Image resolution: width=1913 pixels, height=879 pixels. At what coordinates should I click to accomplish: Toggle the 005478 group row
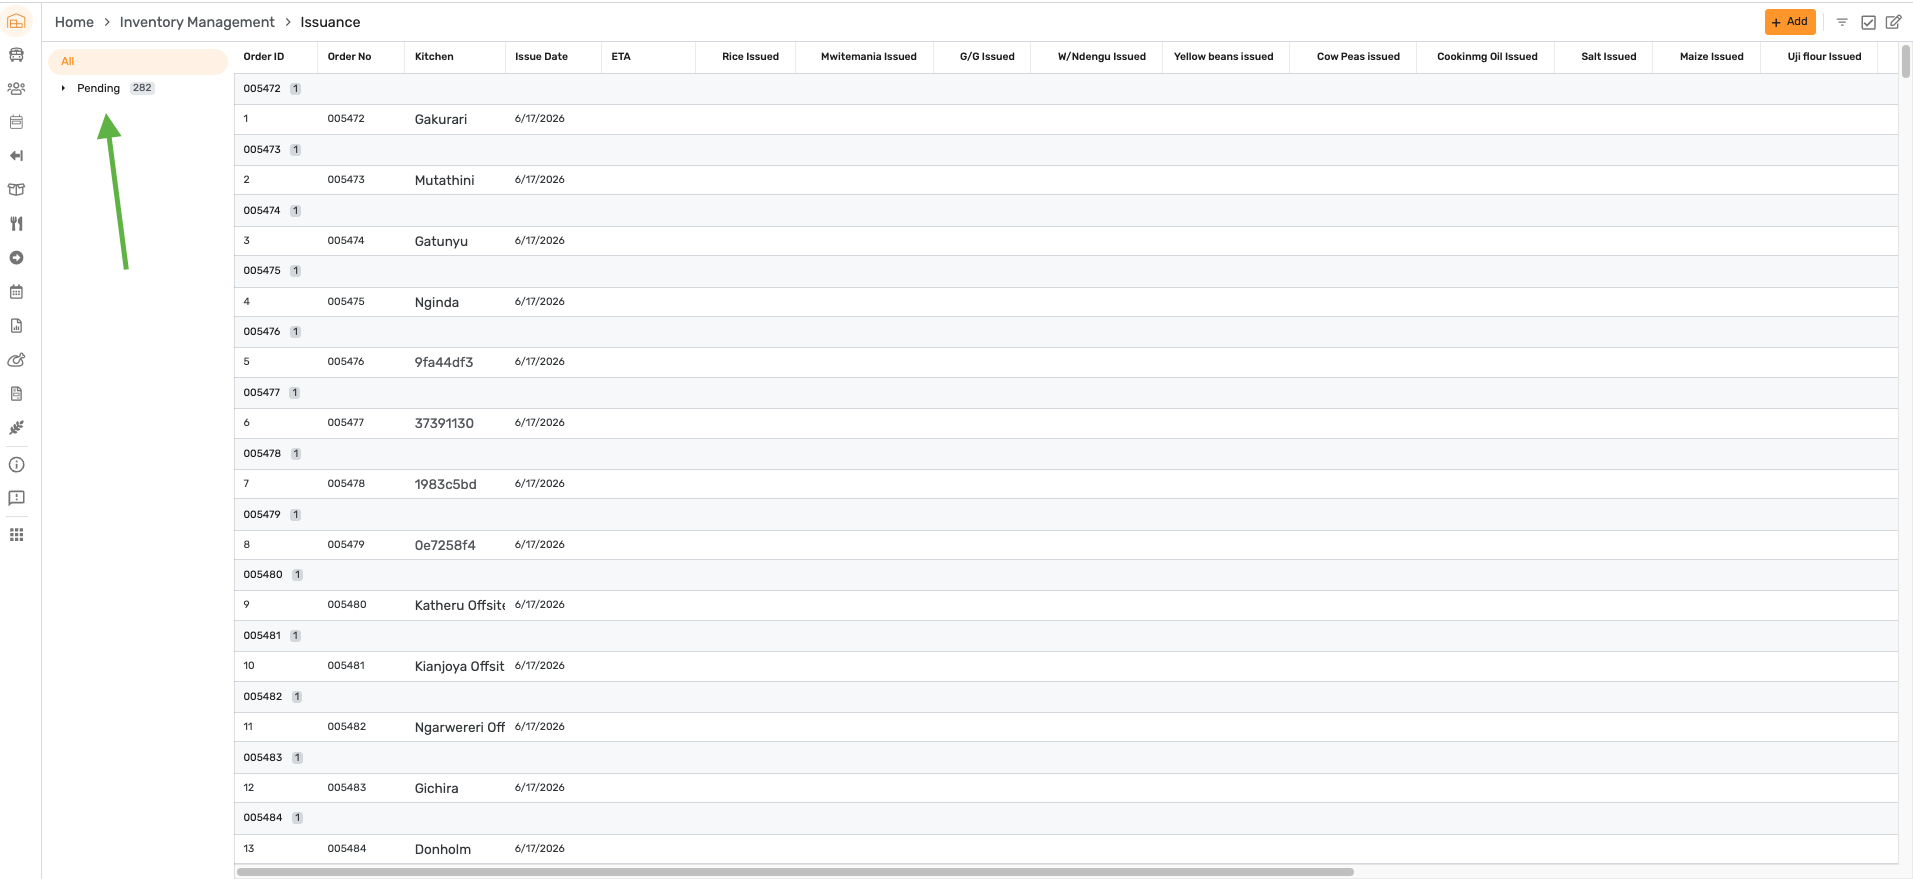(1066, 454)
